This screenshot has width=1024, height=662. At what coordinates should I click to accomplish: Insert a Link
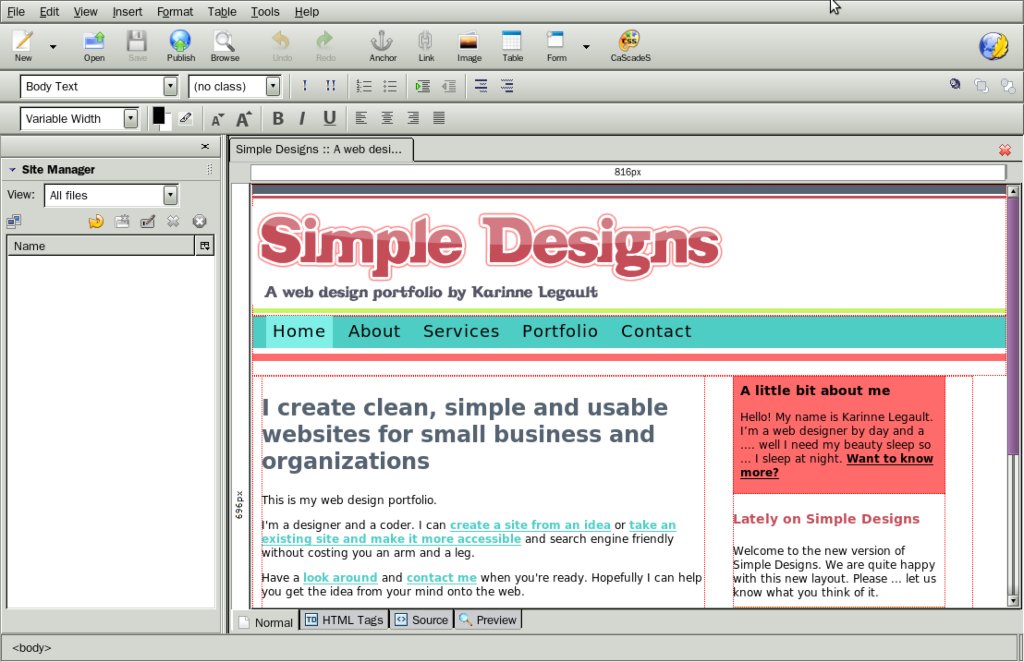[426, 46]
